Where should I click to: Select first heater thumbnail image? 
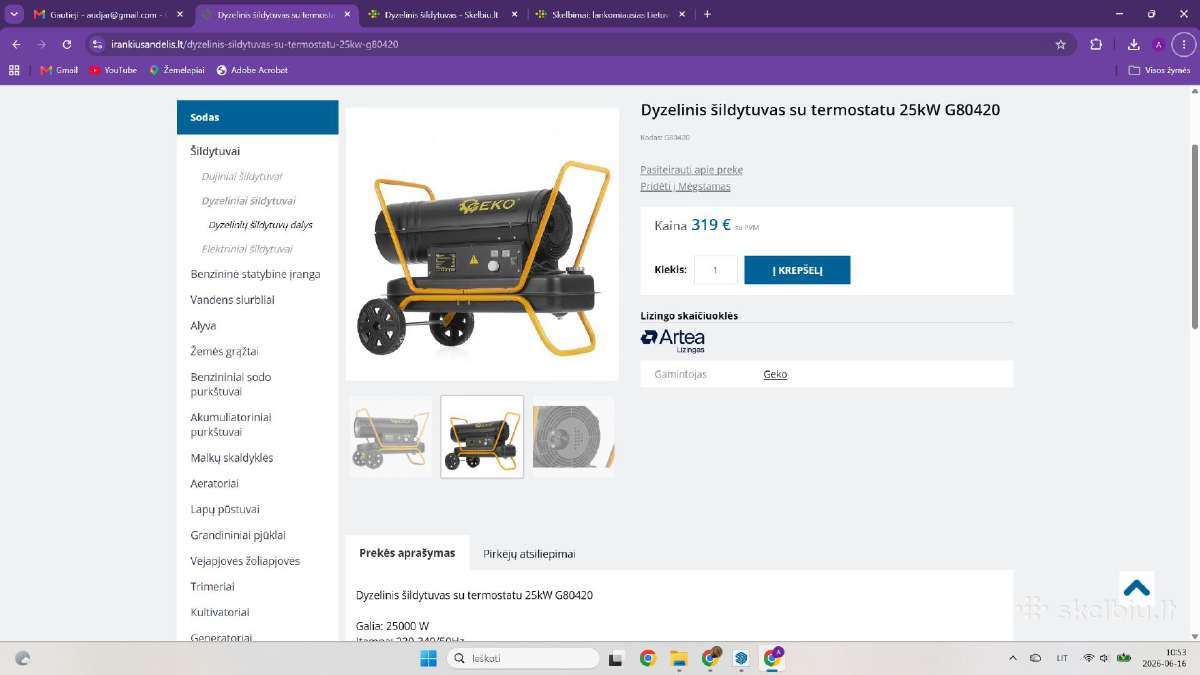coord(390,436)
